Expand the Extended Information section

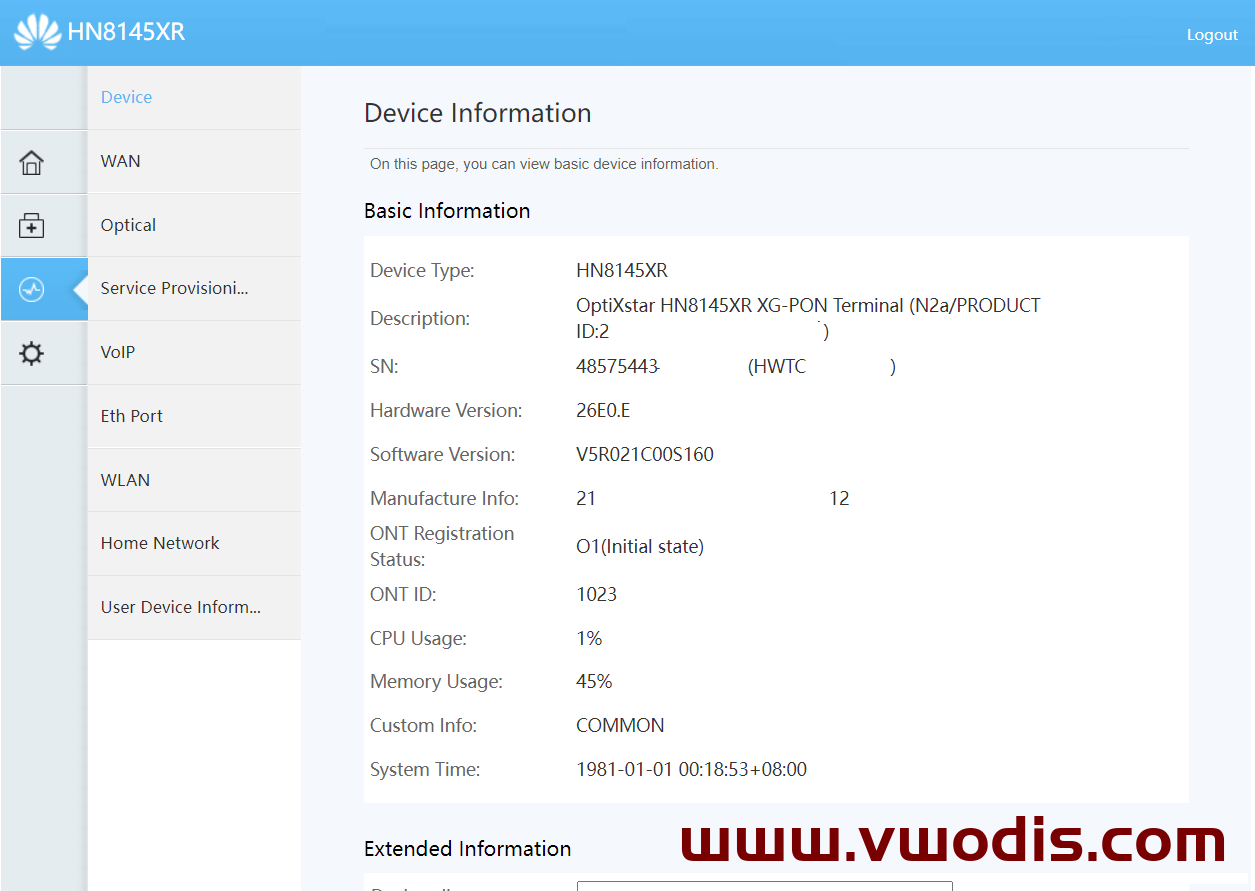point(467,848)
